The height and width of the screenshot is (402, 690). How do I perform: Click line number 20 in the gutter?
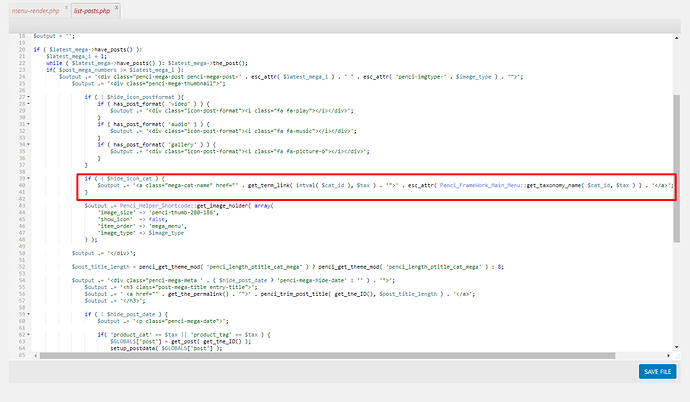tap(22, 50)
